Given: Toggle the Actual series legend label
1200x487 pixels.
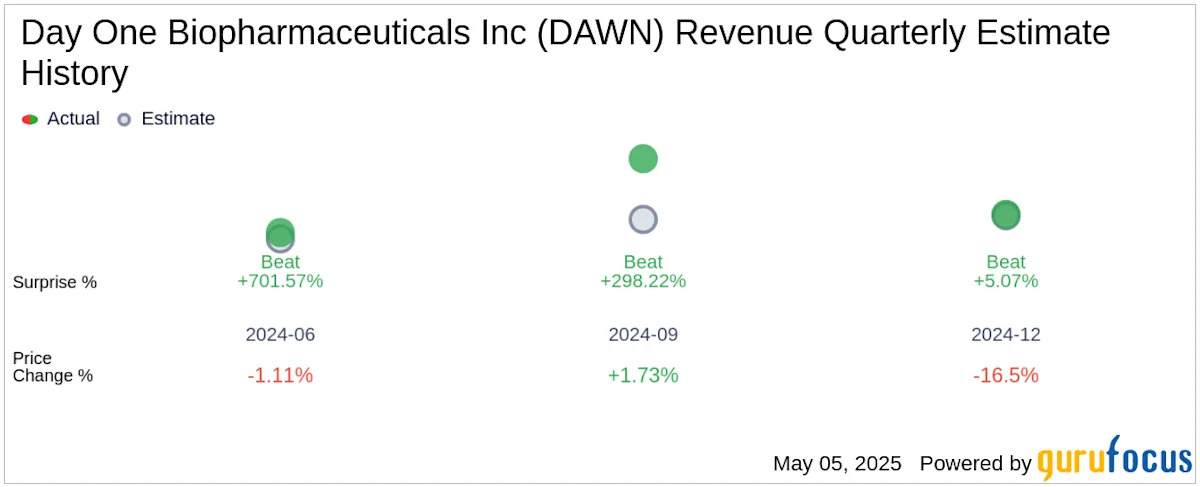Looking at the screenshot, I should tap(73, 119).
